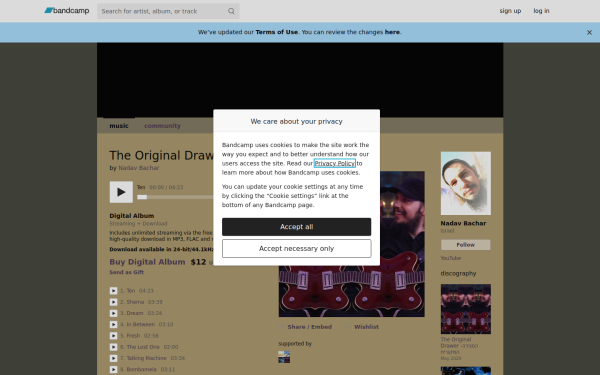Add album to Wishlist
Screen dimensions: 600x375
tap(366, 327)
